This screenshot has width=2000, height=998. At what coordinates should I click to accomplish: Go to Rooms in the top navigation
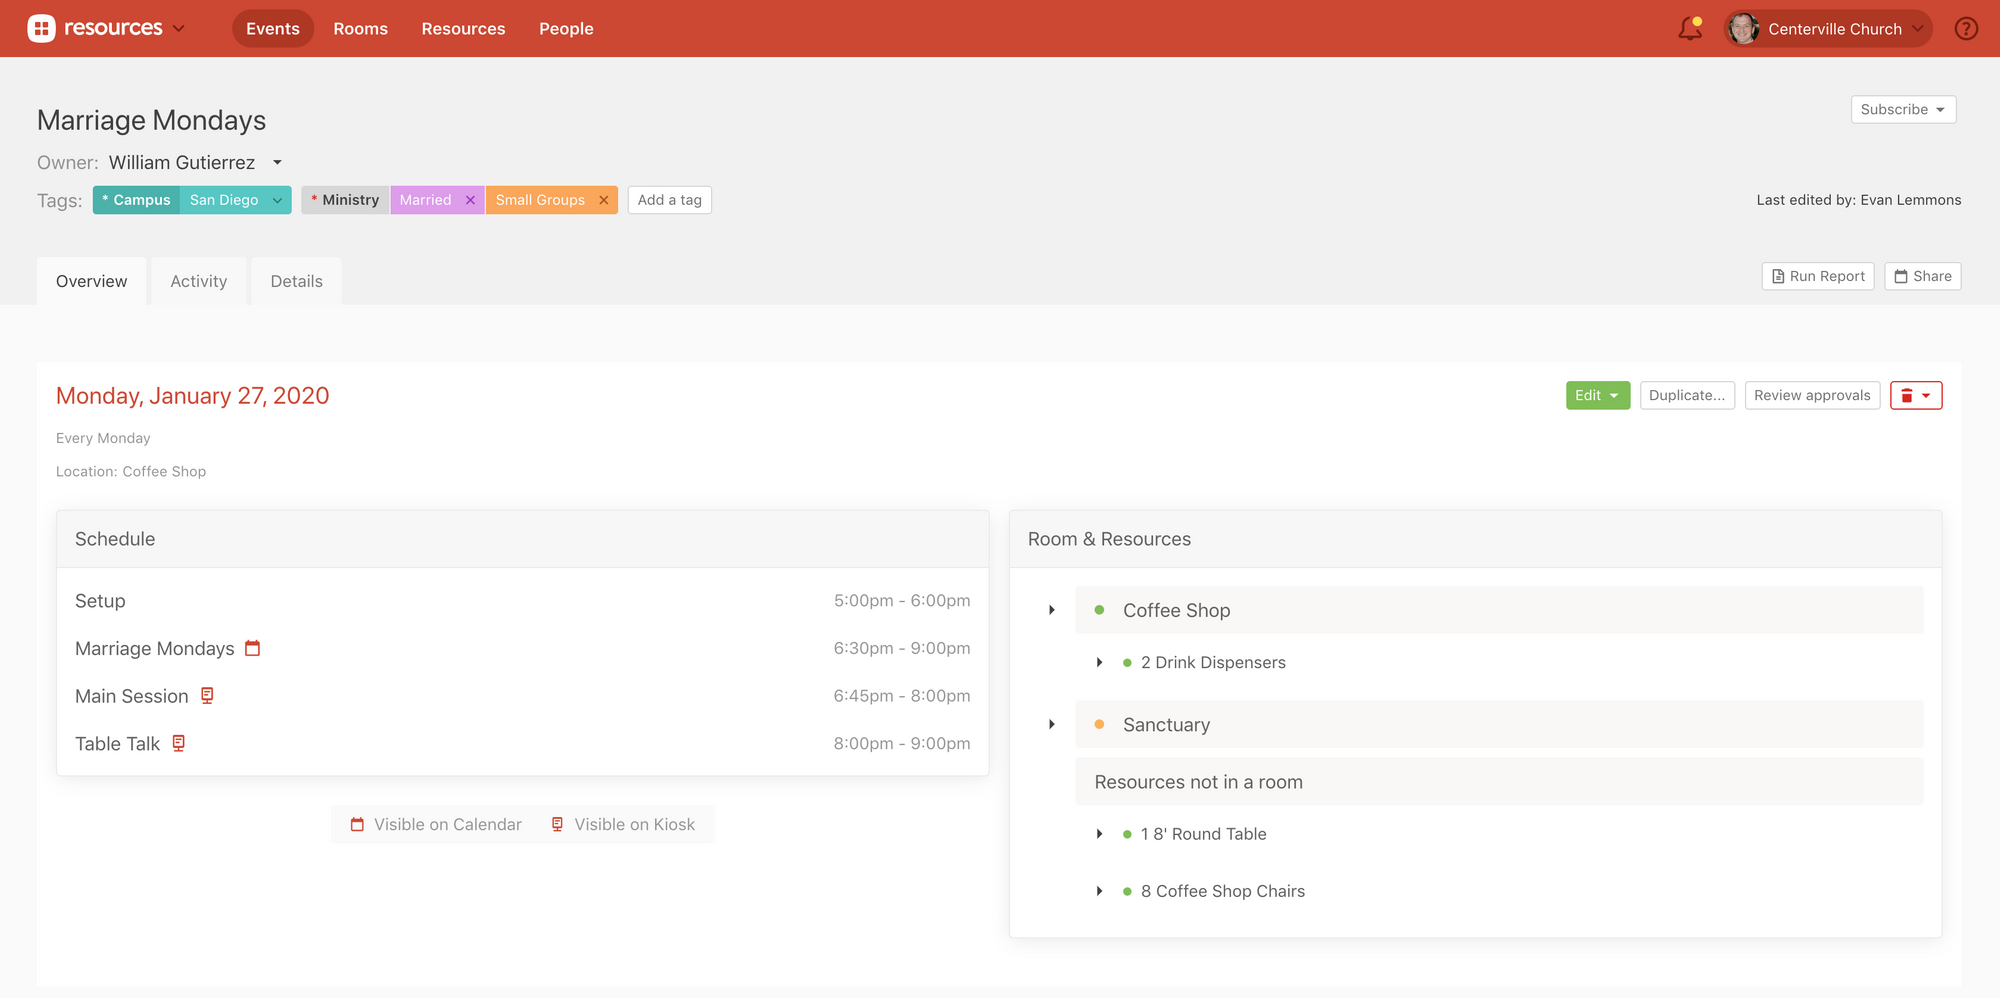[x=360, y=29]
